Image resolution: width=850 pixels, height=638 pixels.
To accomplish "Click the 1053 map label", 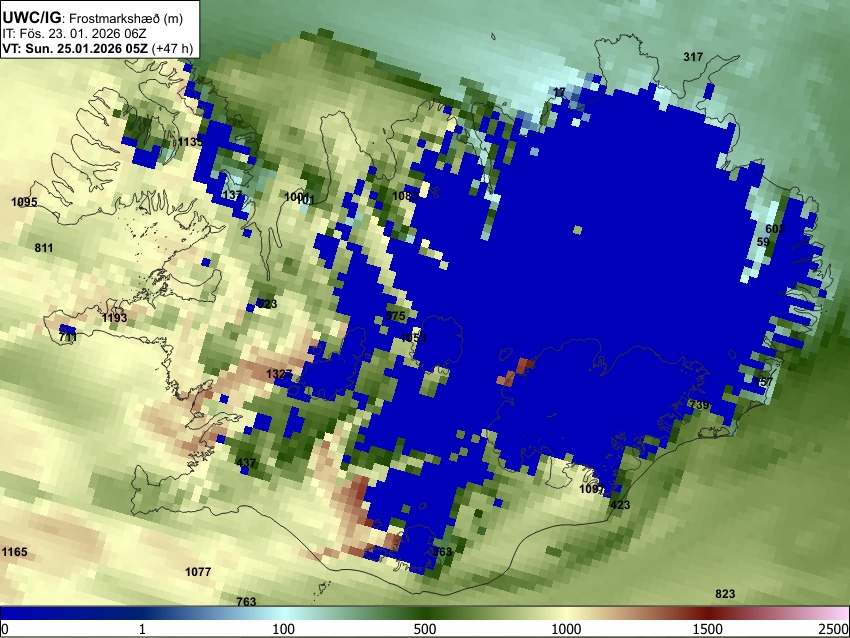I will (x=413, y=338).
